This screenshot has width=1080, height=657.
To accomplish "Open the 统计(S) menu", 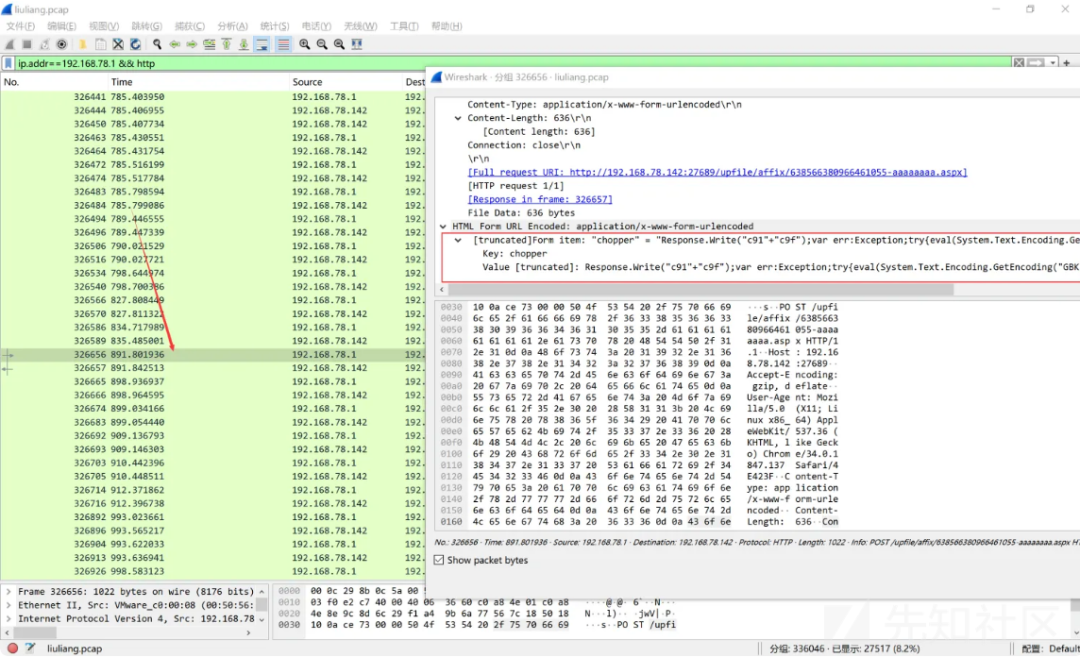I will pos(274,26).
